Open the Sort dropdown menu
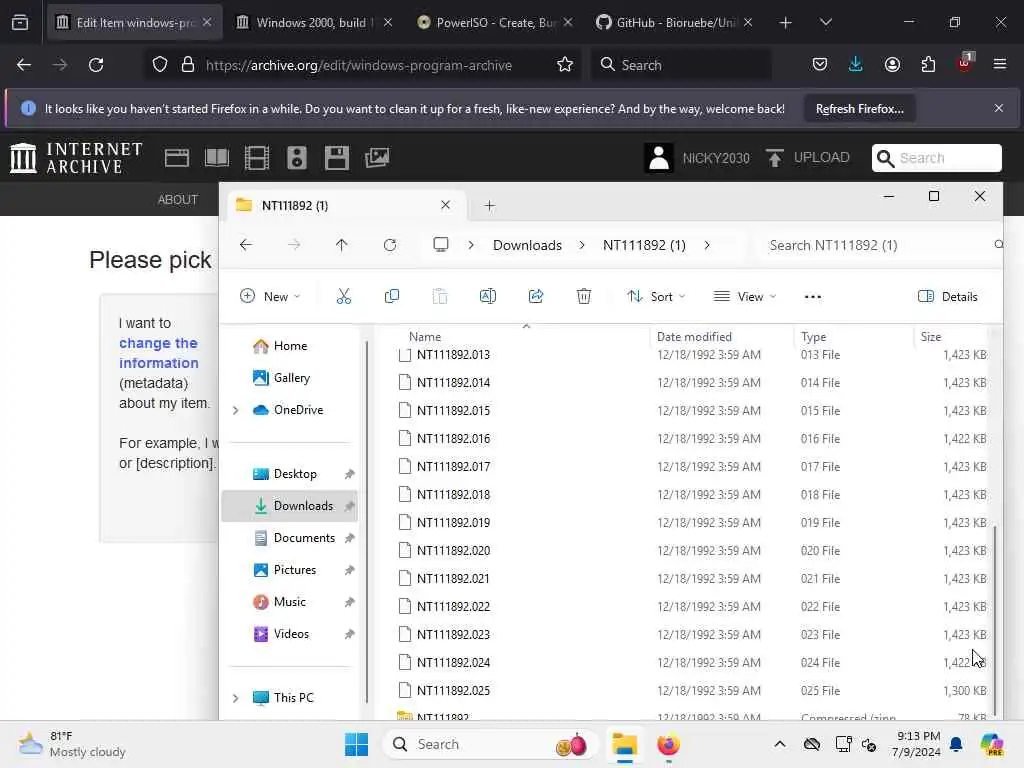This screenshot has height=768, width=1024. [x=656, y=296]
